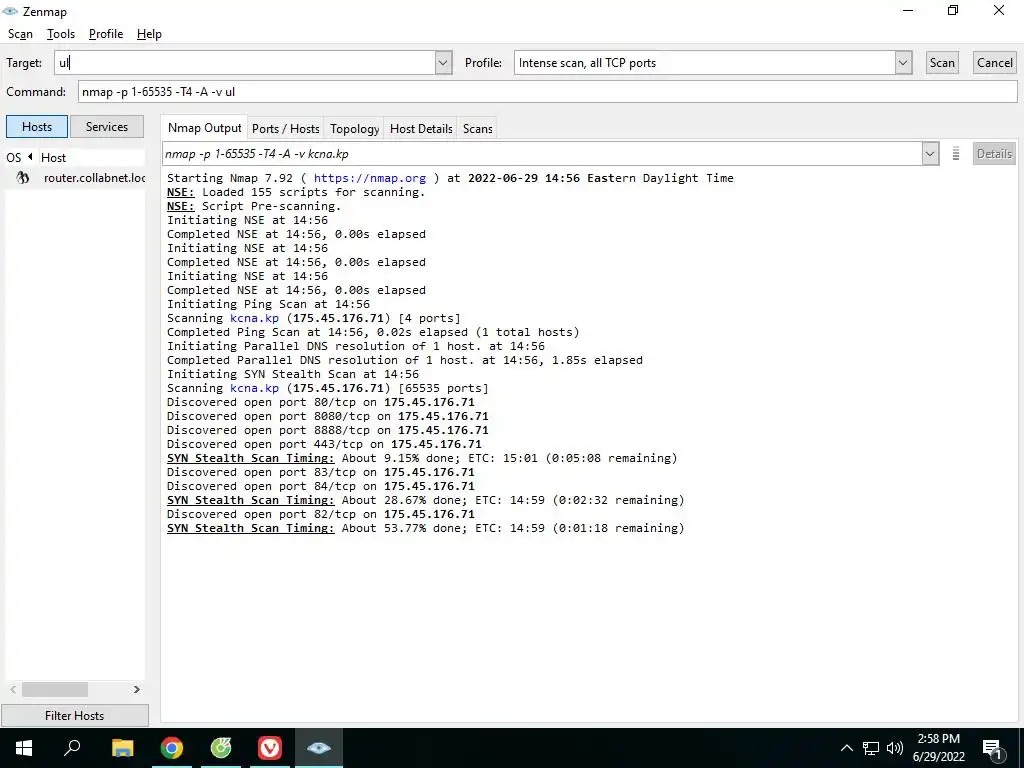Screen dimensions: 1024x768
Task: Click the host list scroll right arrow
Action: 136,690
